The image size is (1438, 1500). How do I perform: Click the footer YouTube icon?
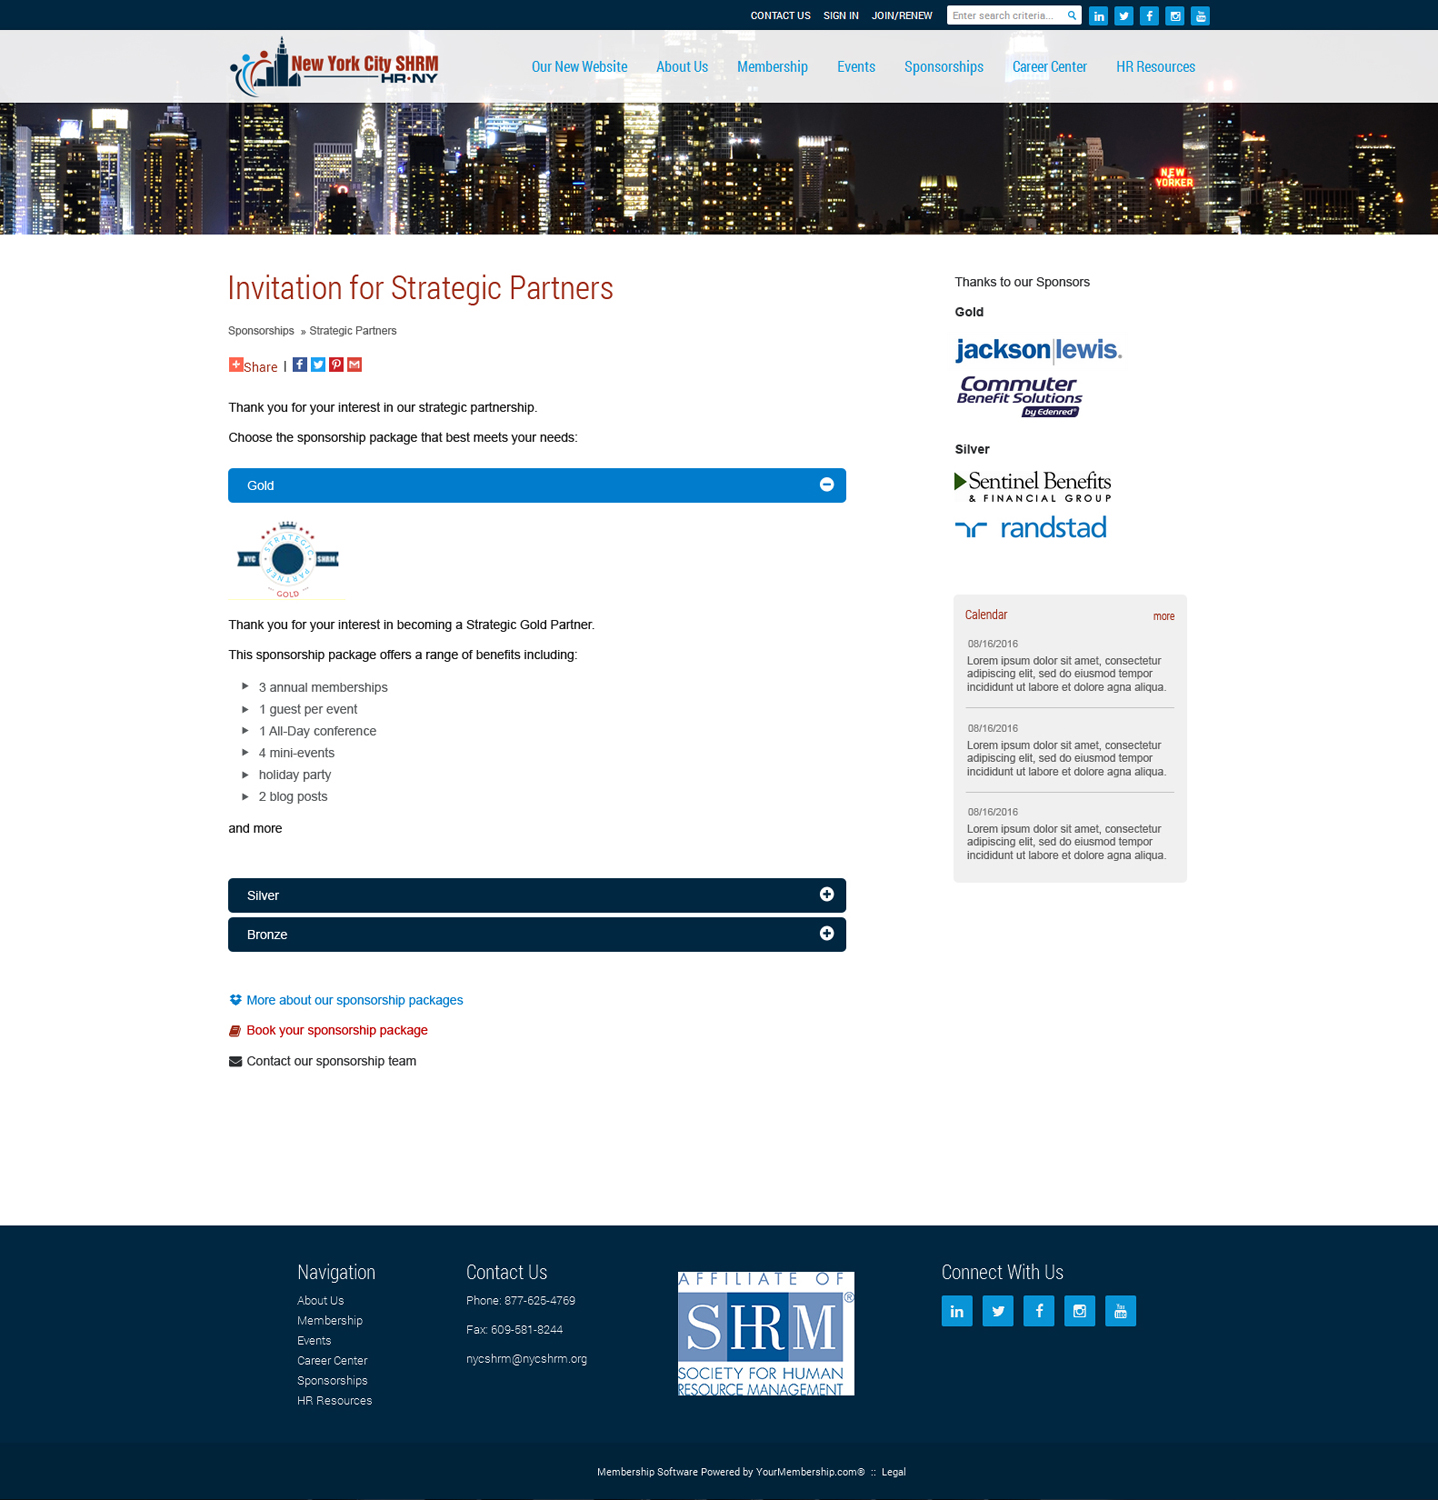point(1121,1311)
